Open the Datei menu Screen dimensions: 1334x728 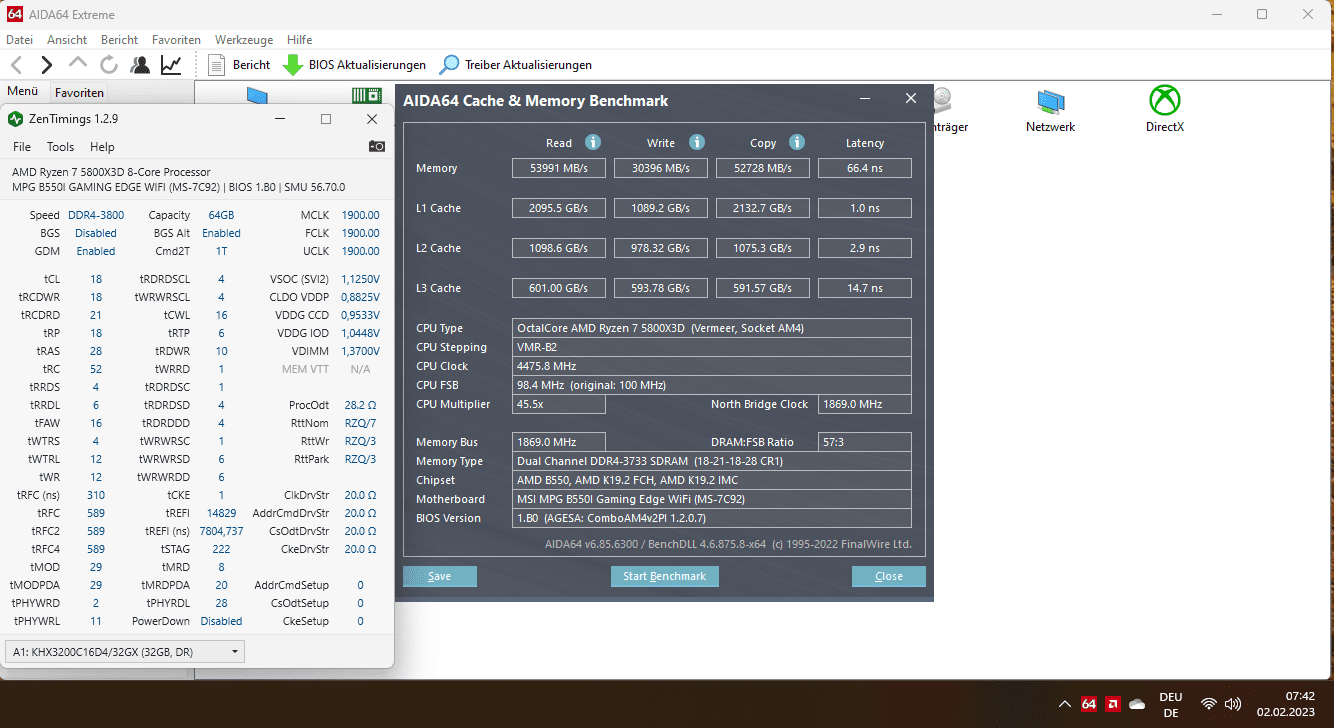pyautogui.click(x=20, y=40)
